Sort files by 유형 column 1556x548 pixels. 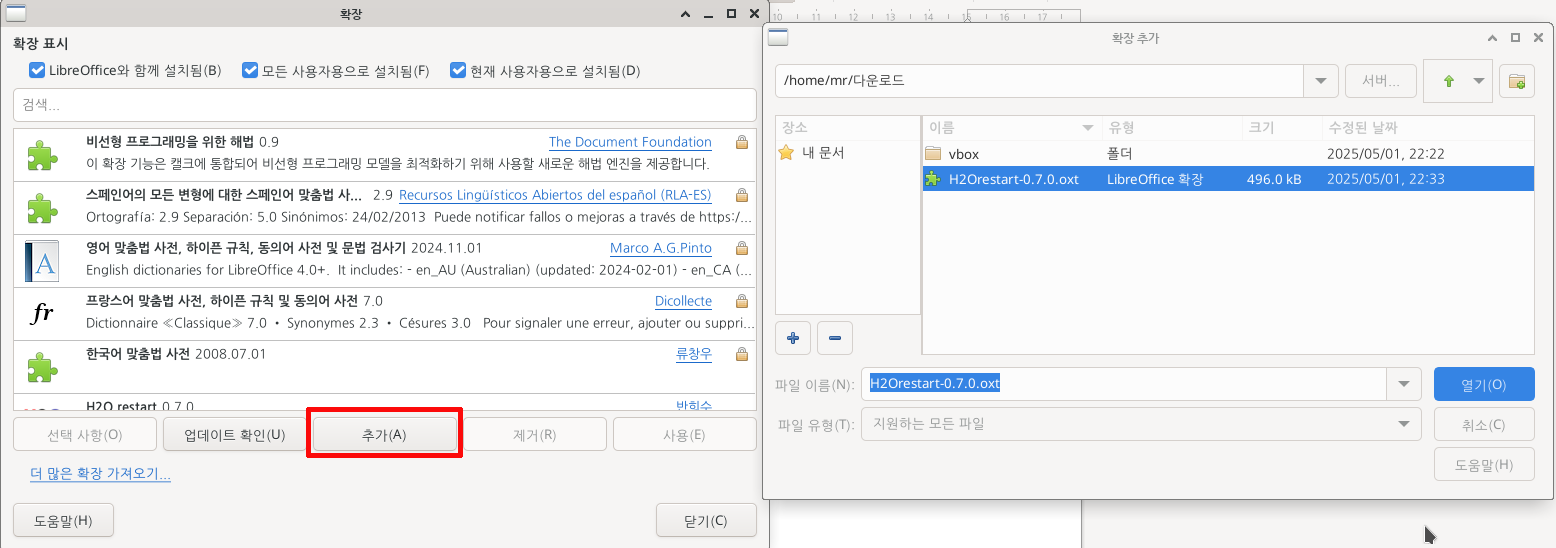click(1171, 128)
